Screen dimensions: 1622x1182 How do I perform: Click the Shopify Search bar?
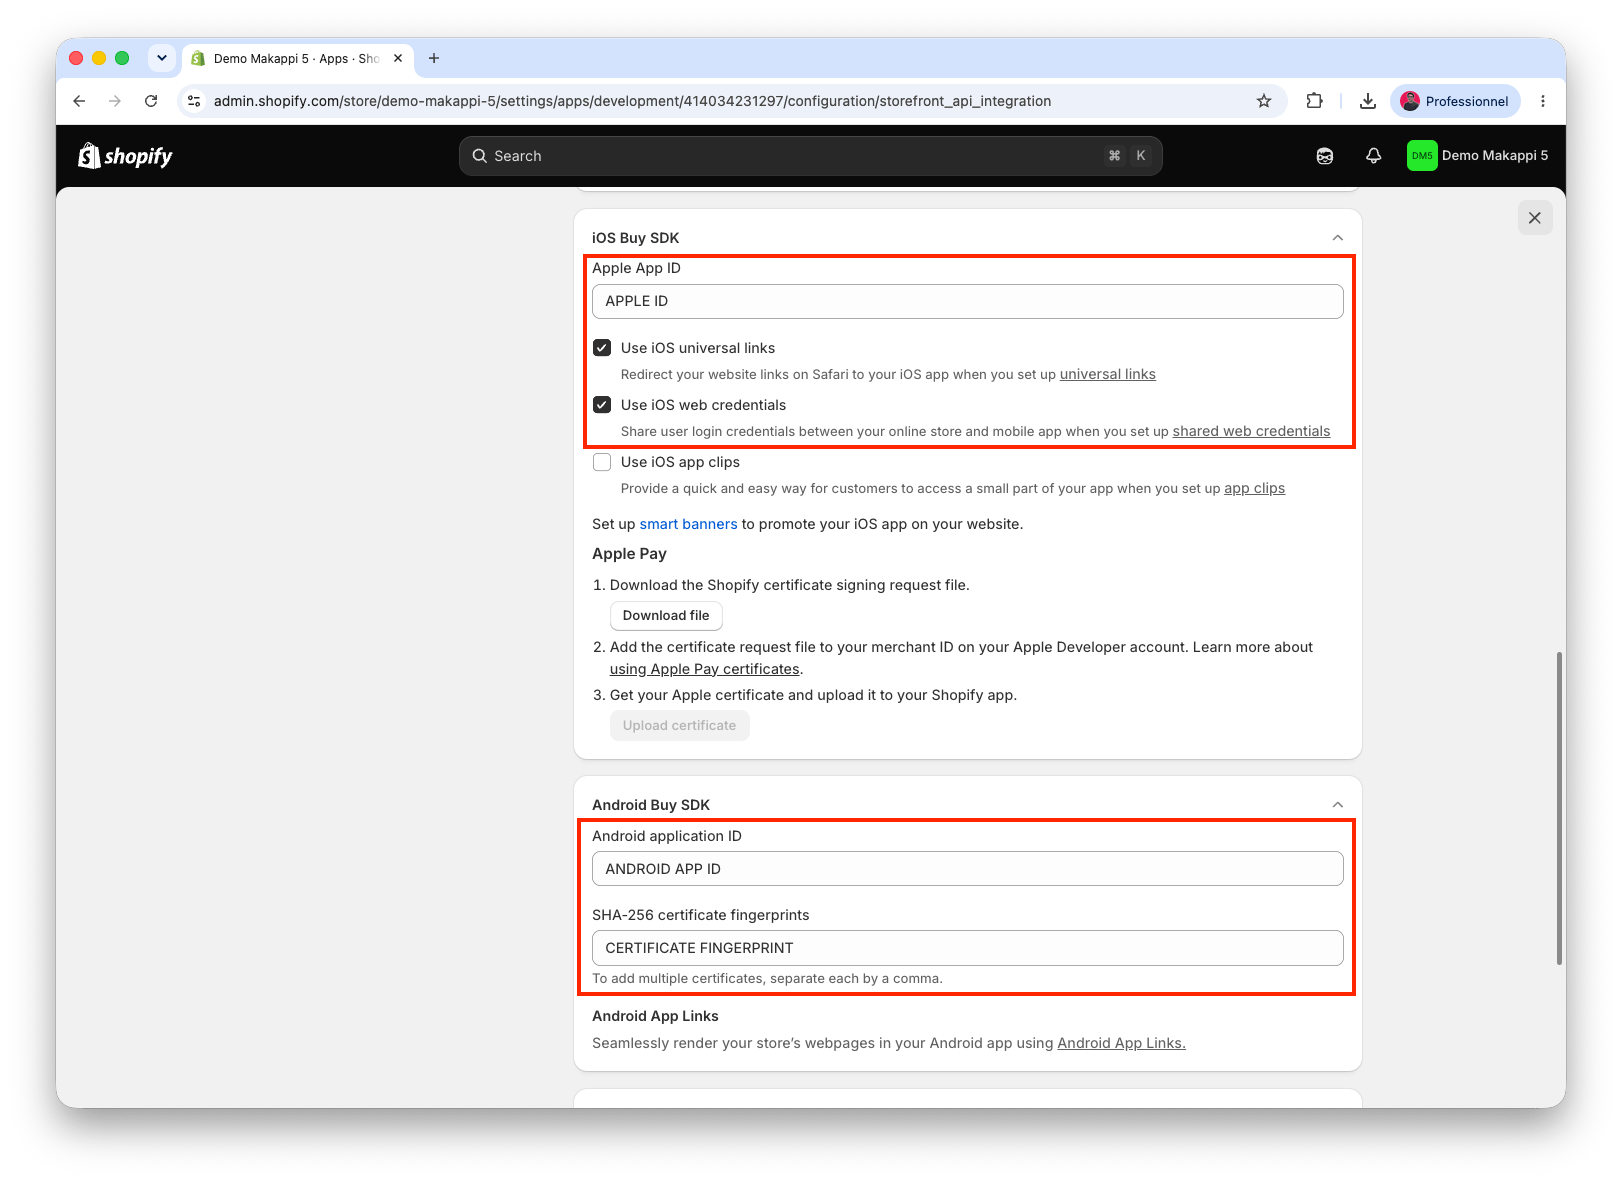pos(811,156)
